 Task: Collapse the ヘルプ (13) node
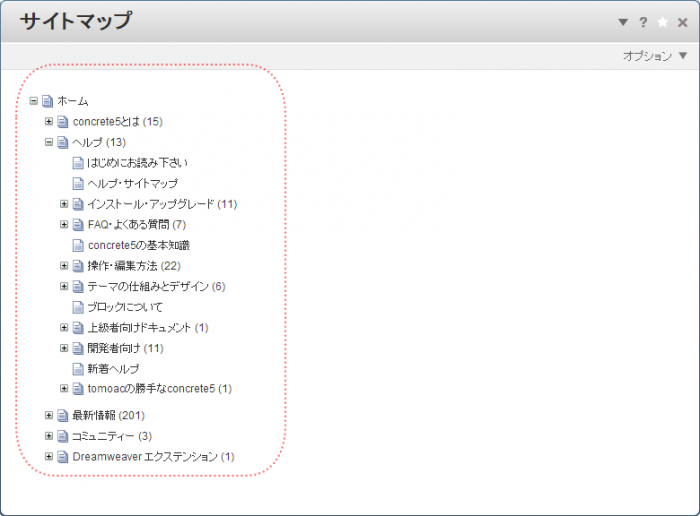[x=49, y=142]
